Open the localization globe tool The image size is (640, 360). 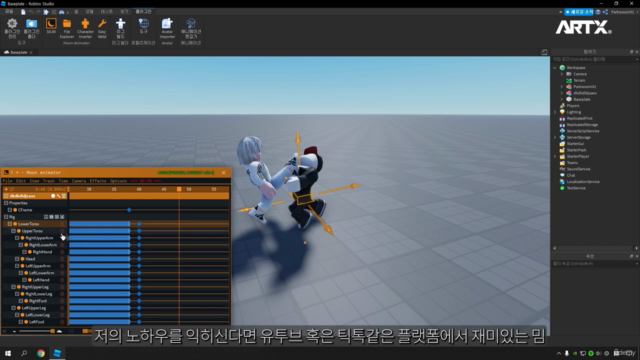coord(143,23)
